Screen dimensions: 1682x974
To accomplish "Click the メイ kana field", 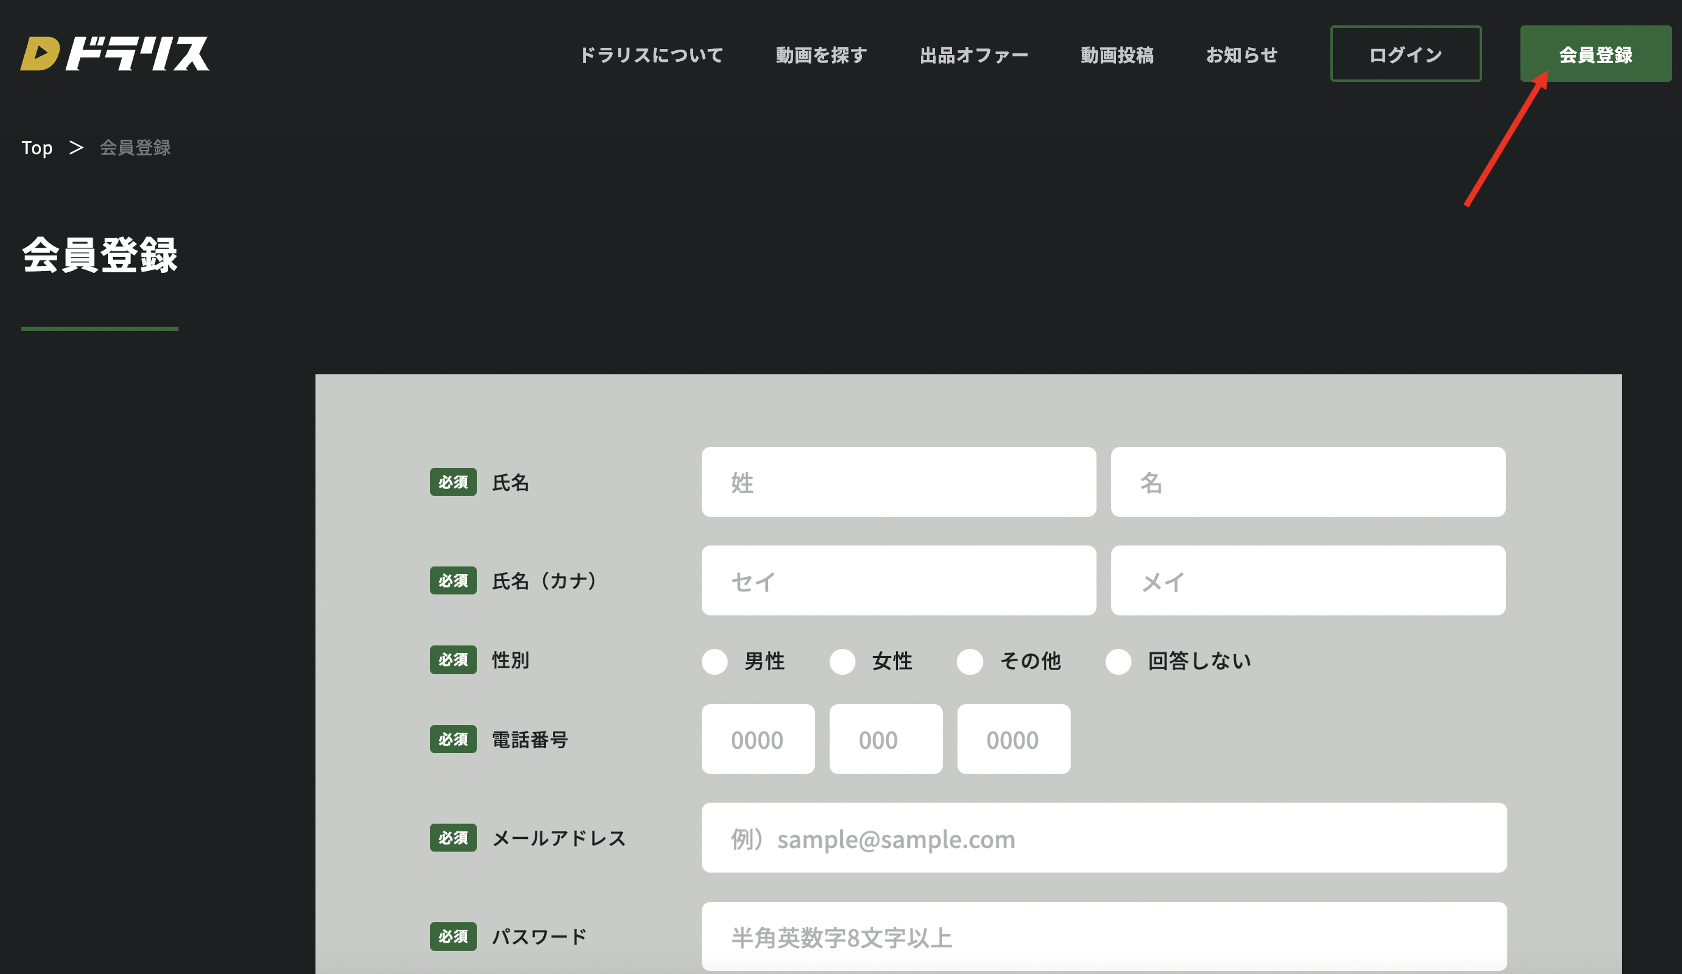I will (x=1307, y=580).
